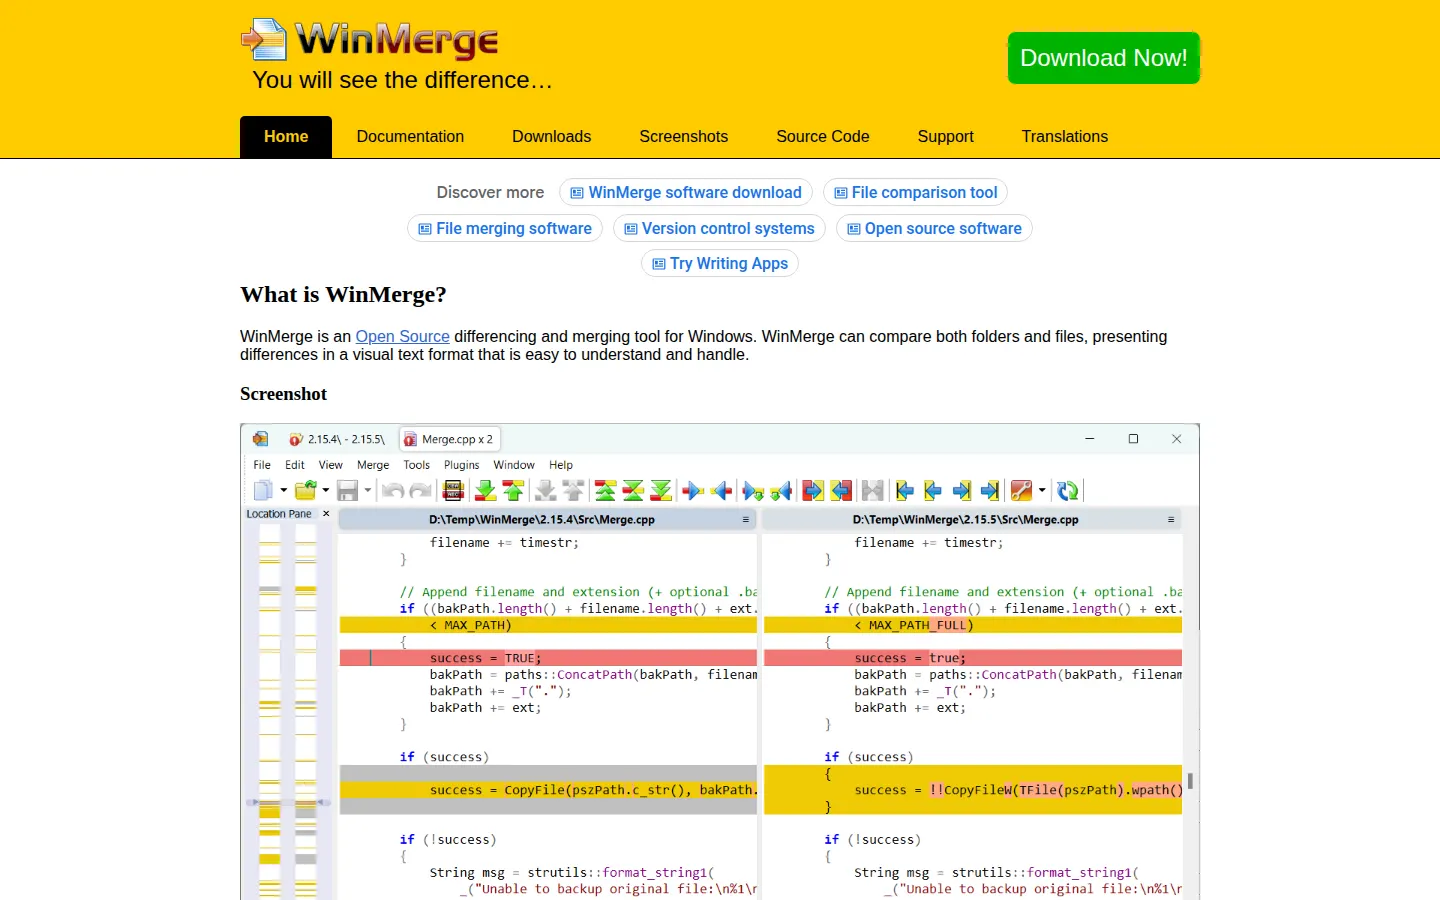
Task: Click the highlighted 'success = TRUE;' line in left pane
Action: (x=548, y=658)
